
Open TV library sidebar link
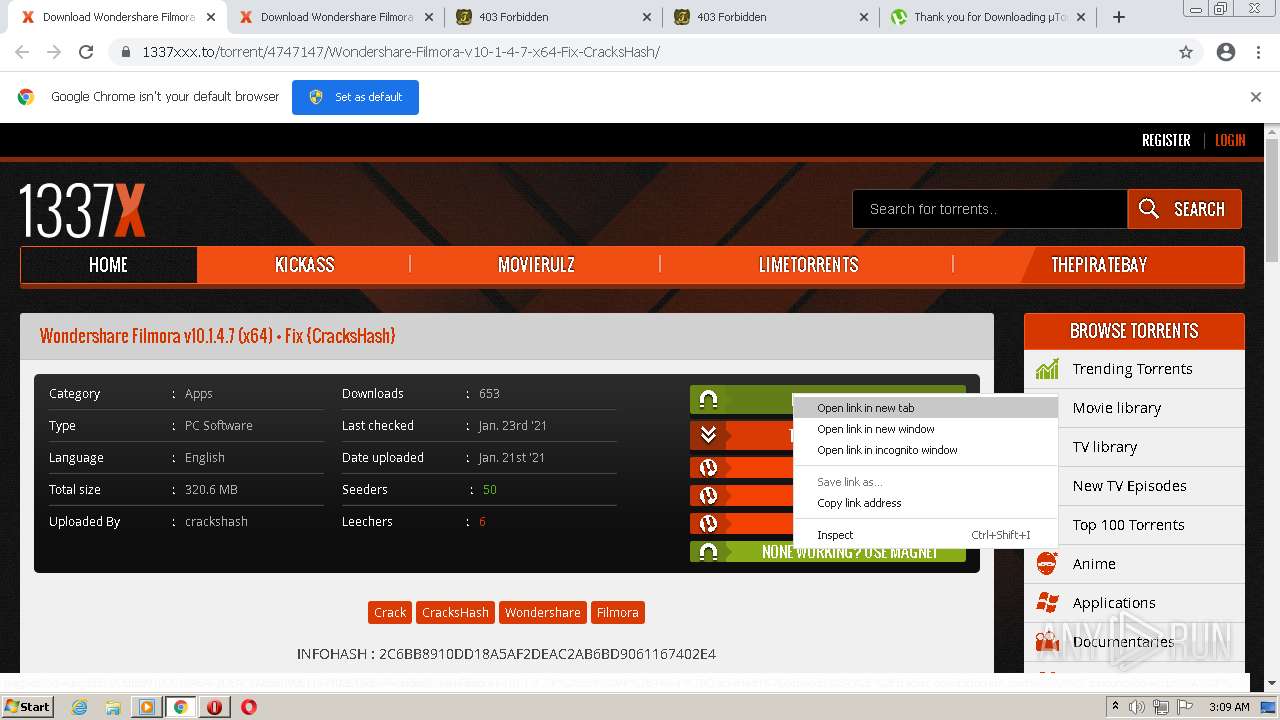click(1104, 447)
